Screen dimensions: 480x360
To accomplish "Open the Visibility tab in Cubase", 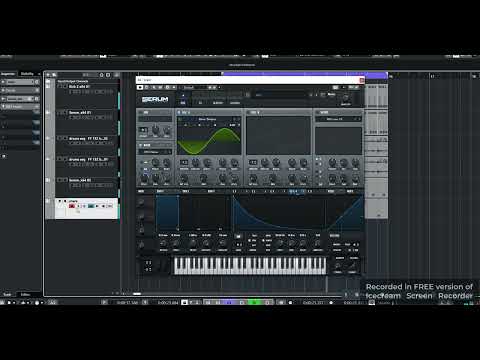I will (x=27, y=74).
